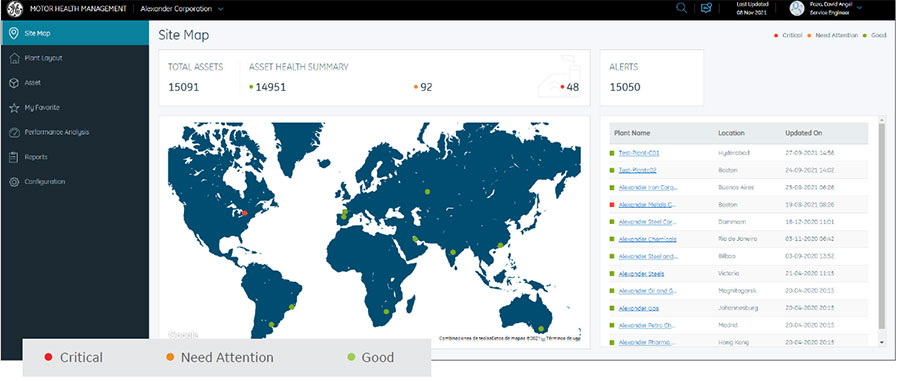
Task: Click the green marker on Australia
Action: pos(541,329)
